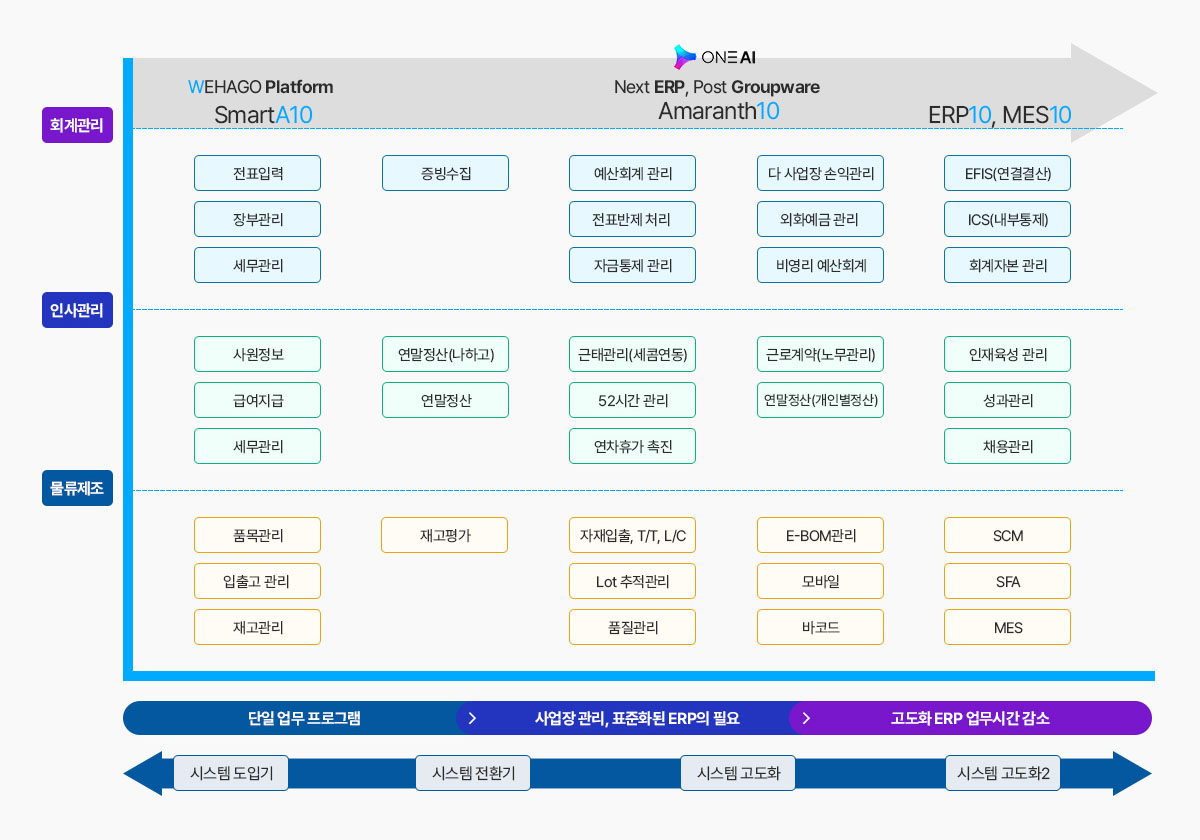Click the WEHAGO Platform heading text
Screen dimensions: 1200x840
click(x=261, y=87)
